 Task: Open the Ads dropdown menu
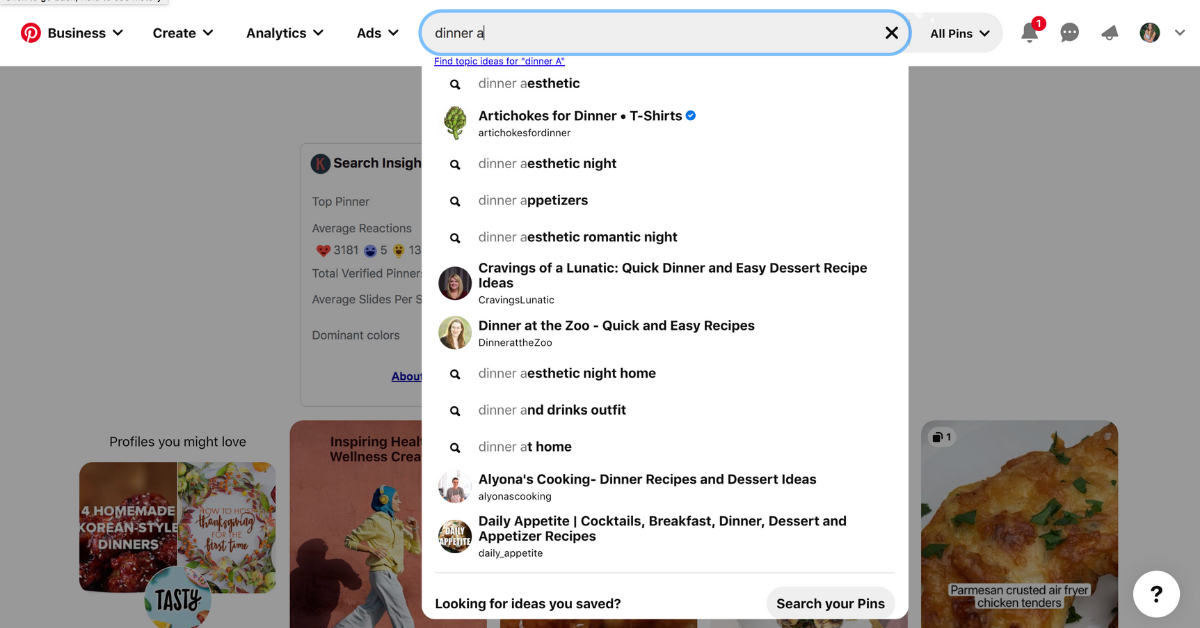pos(377,33)
